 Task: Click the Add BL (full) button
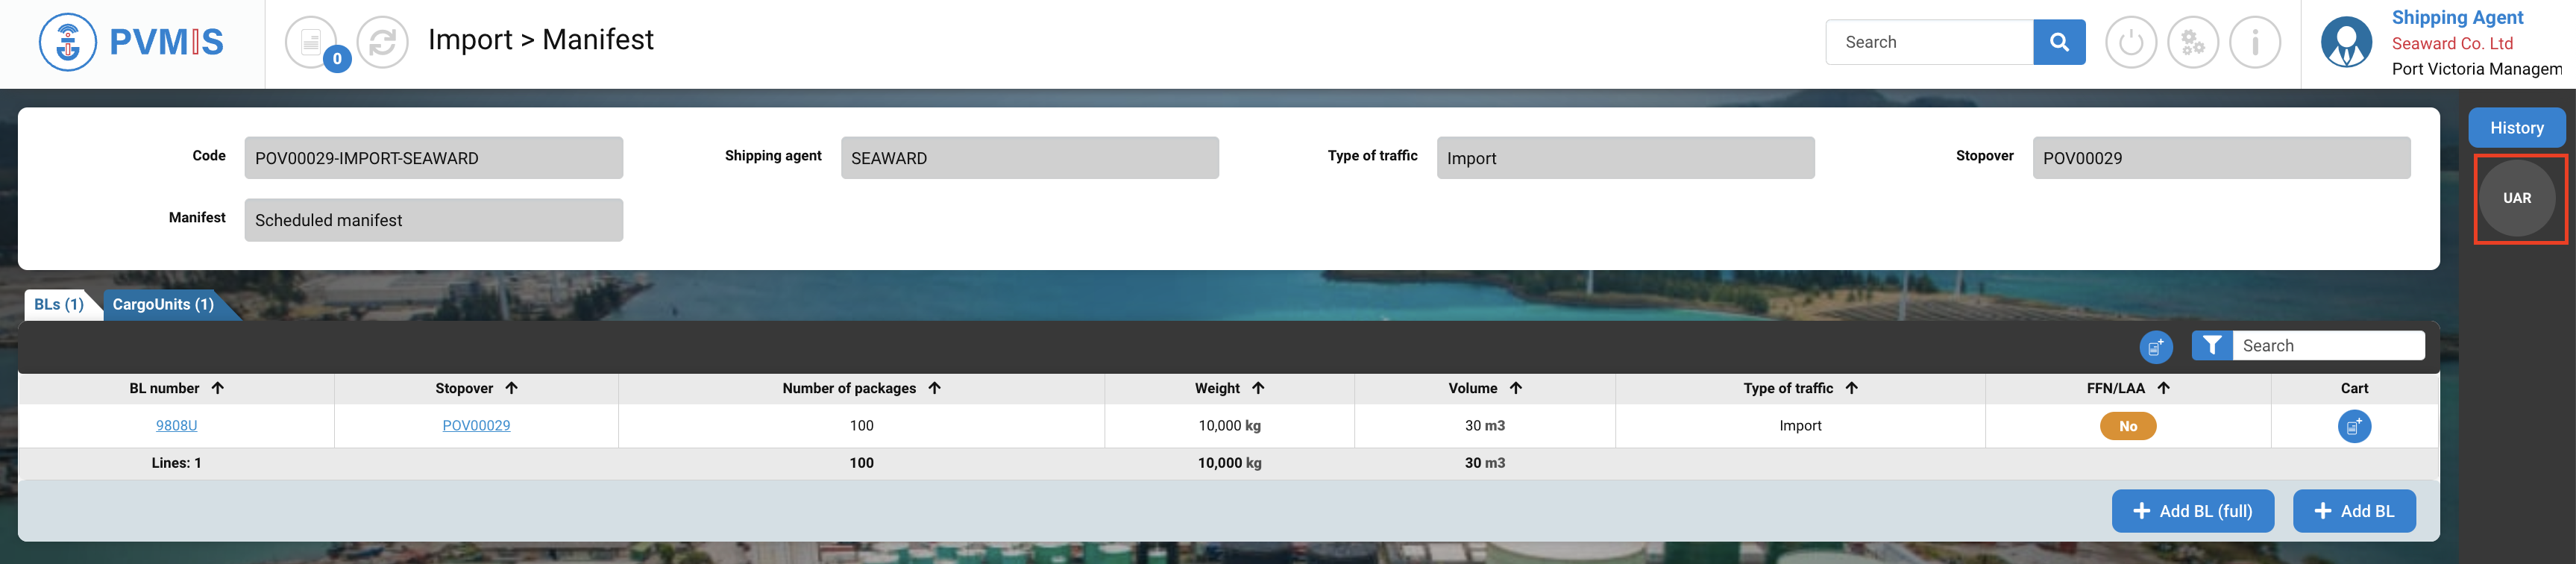click(x=2192, y=511)
